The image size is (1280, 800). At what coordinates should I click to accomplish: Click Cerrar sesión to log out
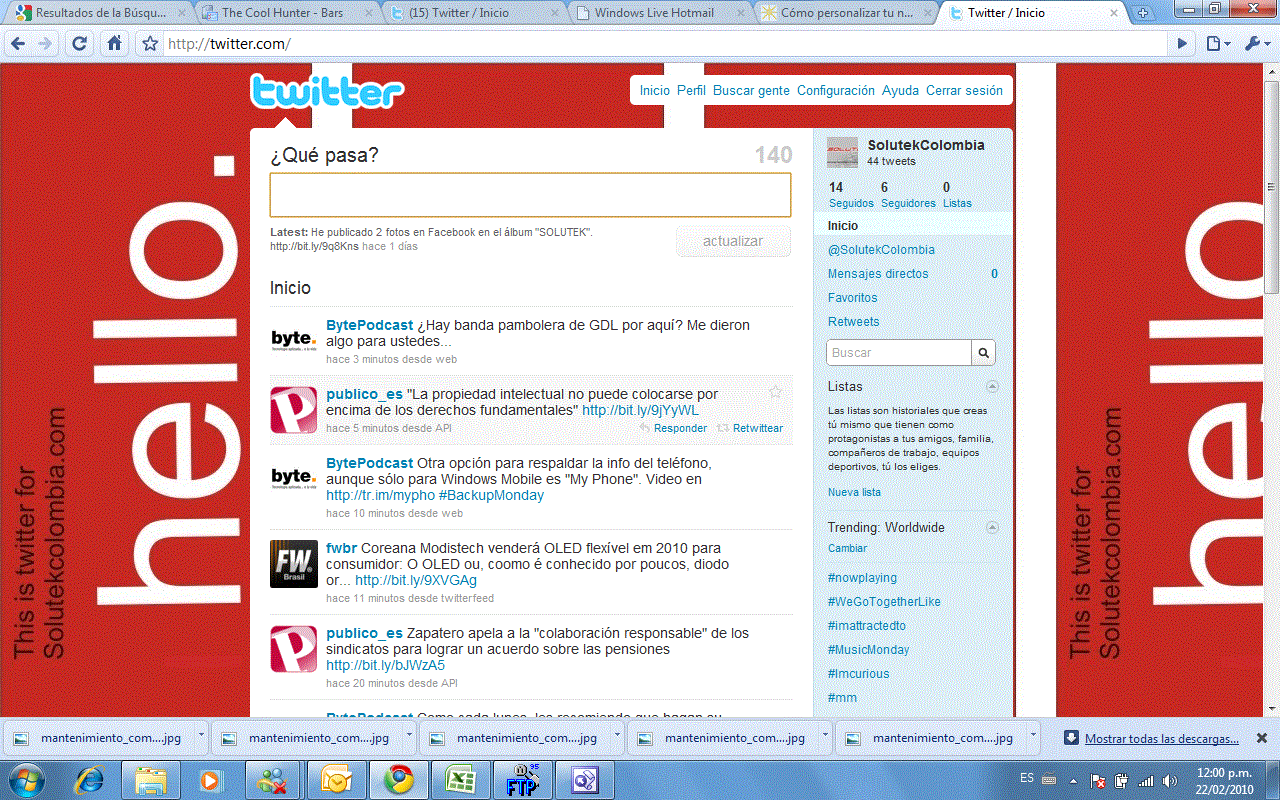(x=964, y=90)
